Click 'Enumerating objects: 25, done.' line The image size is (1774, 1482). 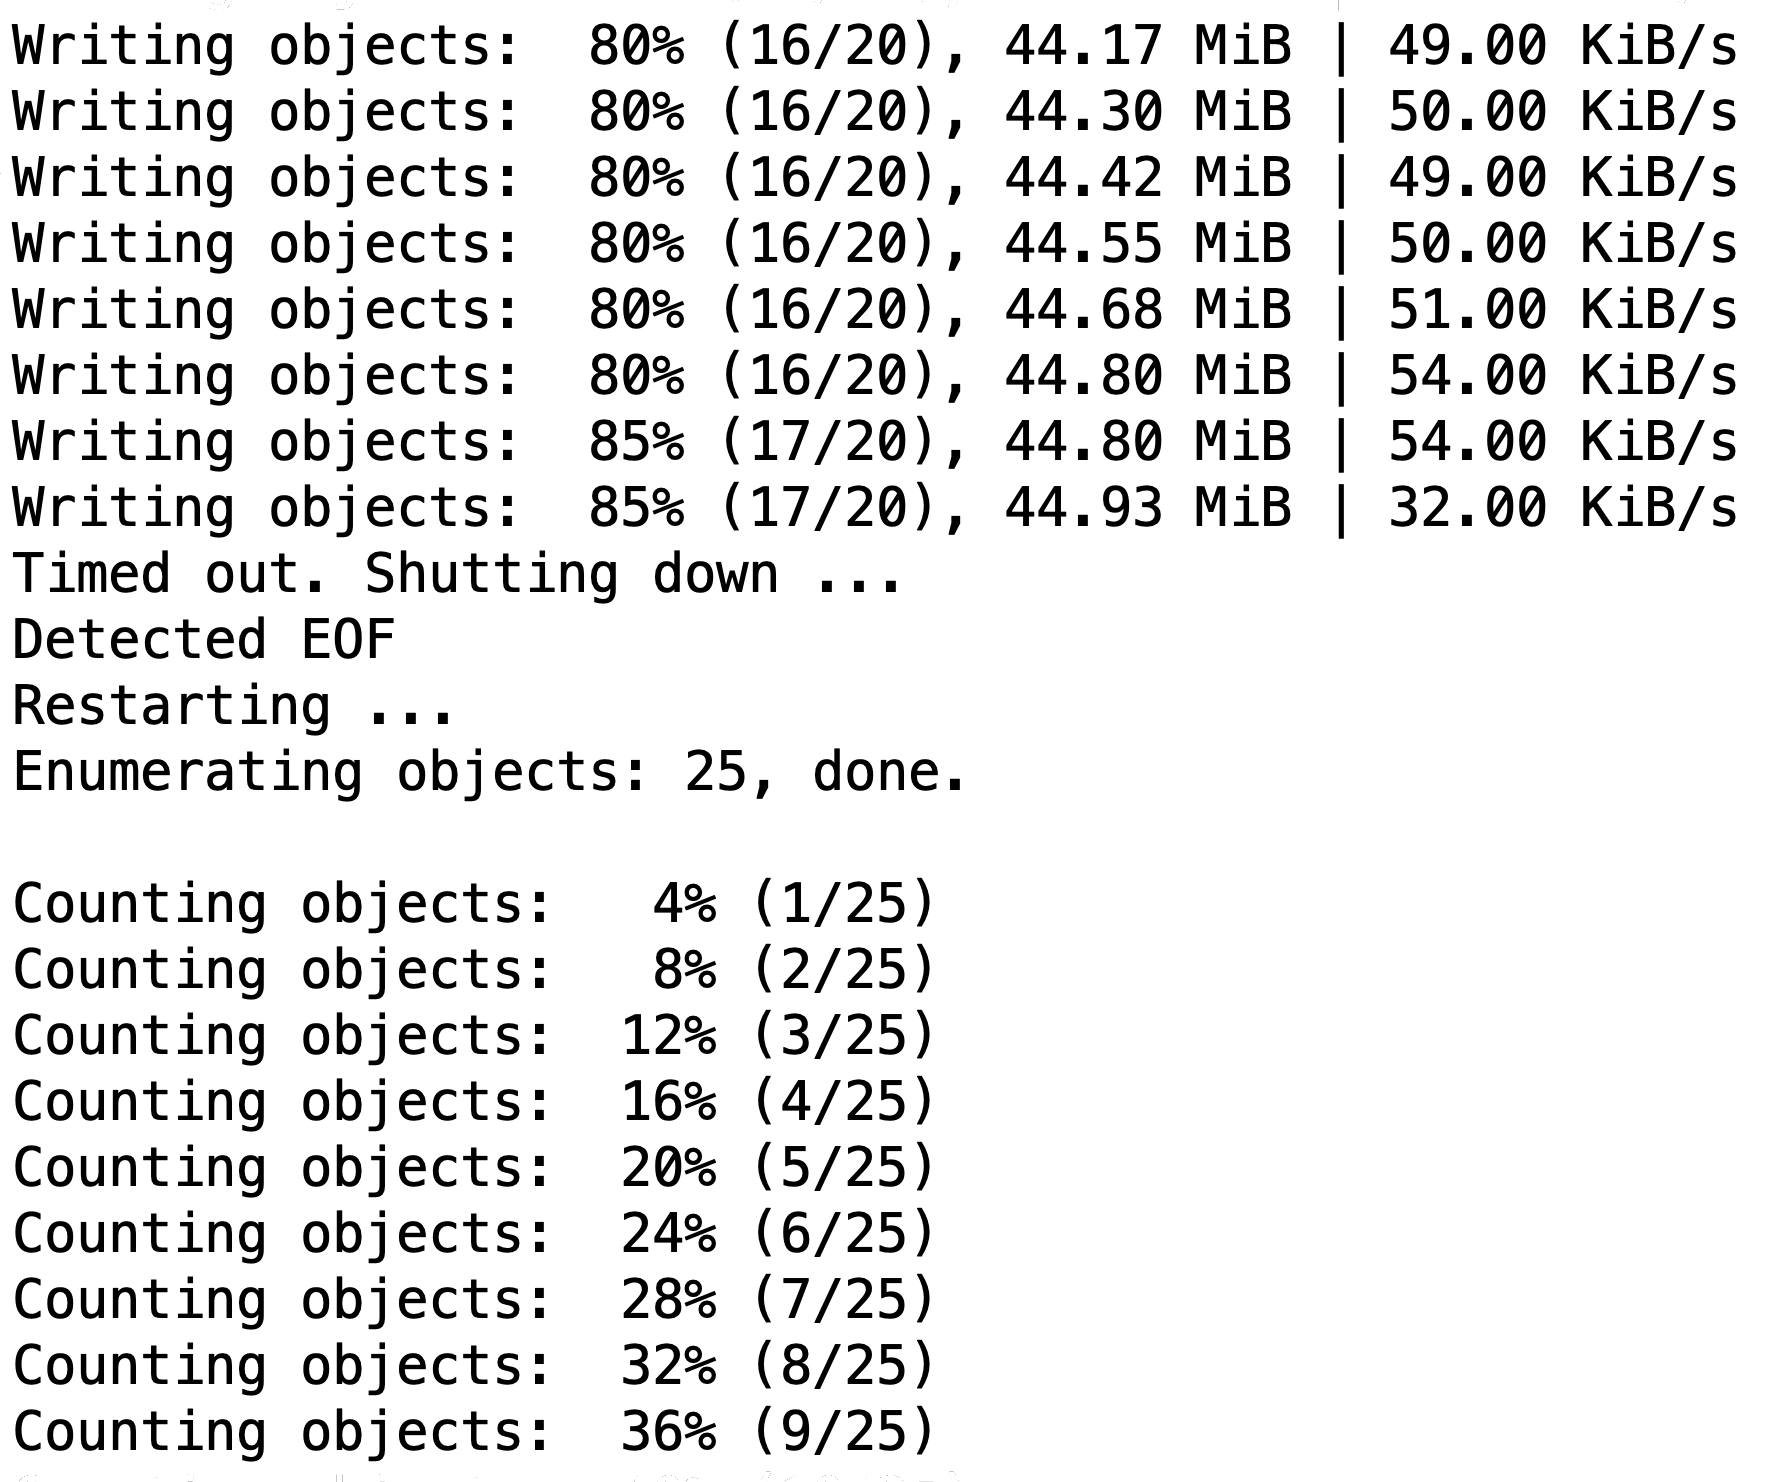[489, 772]
